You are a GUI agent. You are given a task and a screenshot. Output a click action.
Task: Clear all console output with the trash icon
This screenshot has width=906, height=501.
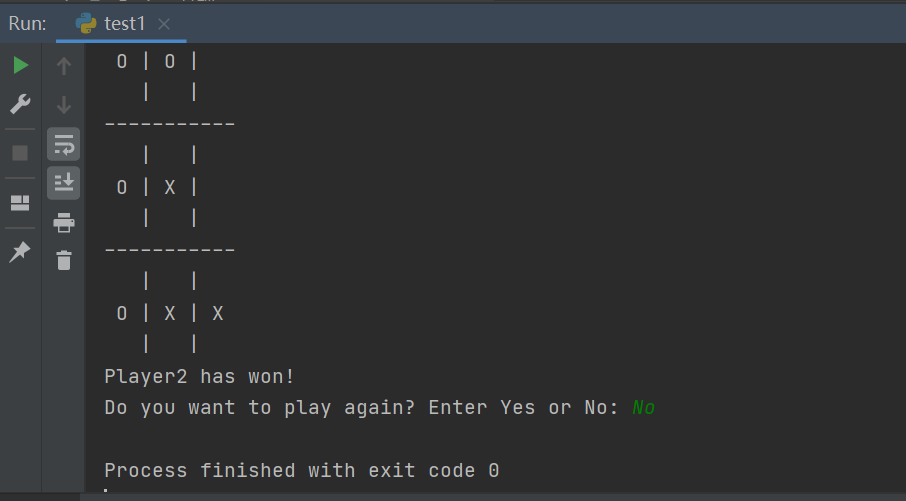pos(64,260)
